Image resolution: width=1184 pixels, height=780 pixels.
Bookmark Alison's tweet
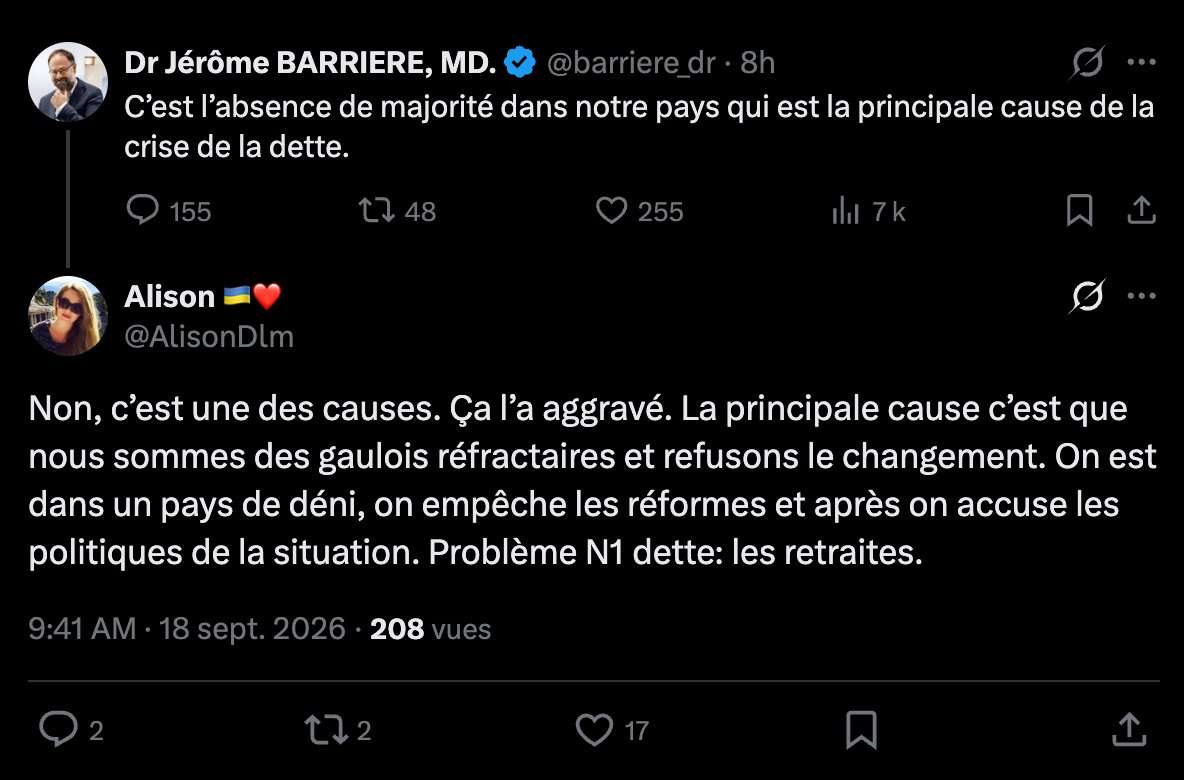click(862, 730)
